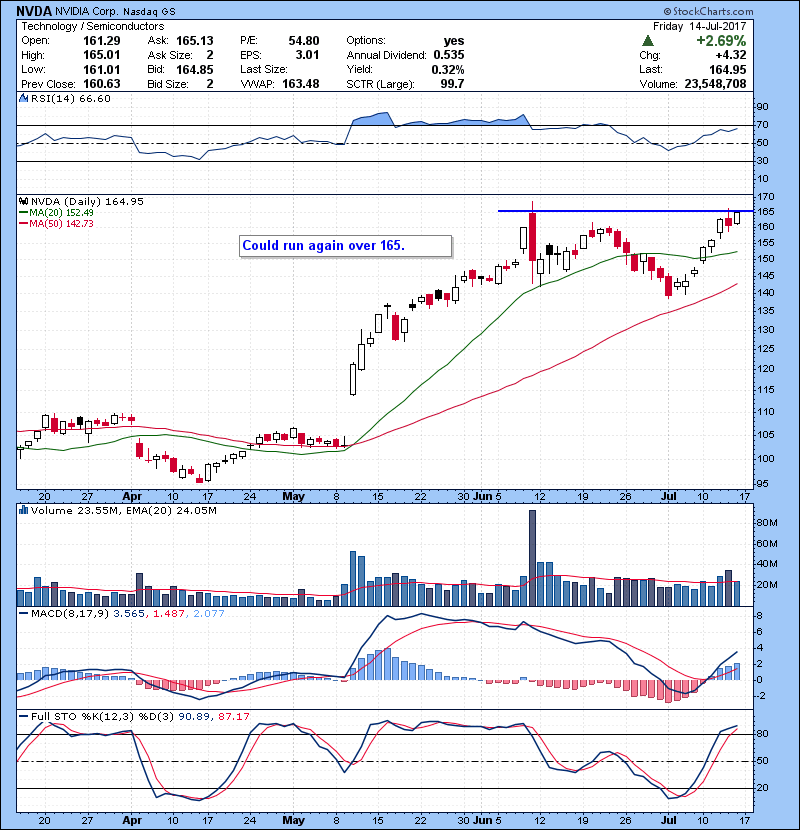The width and height of the screenshot is (800, 830).
Task: Click the MACD(8,17,9) indicator label
Action: pyautogui.click(x=70, y=613)
